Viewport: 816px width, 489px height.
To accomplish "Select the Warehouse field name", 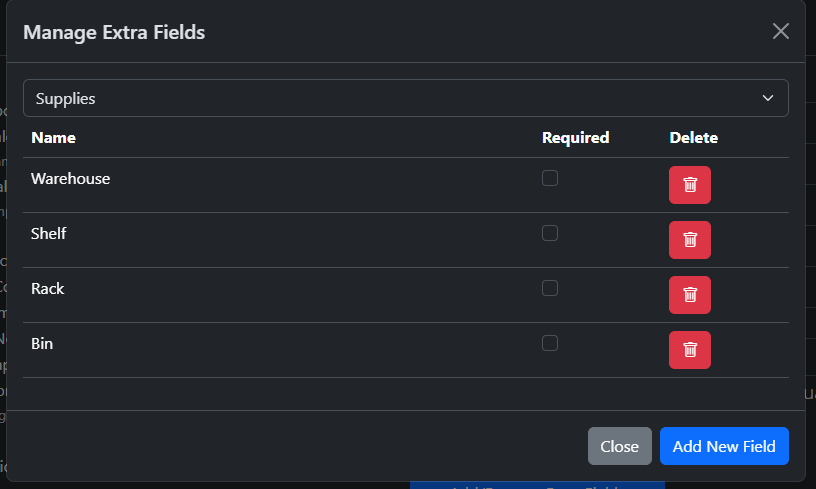I will pyautogui.click(x=70, y=179).
